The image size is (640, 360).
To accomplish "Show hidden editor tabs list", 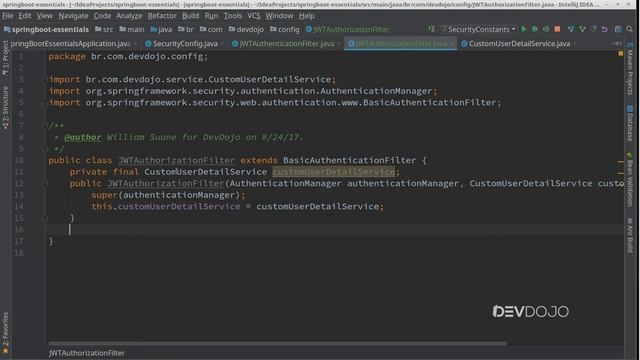I will [617, 44].
